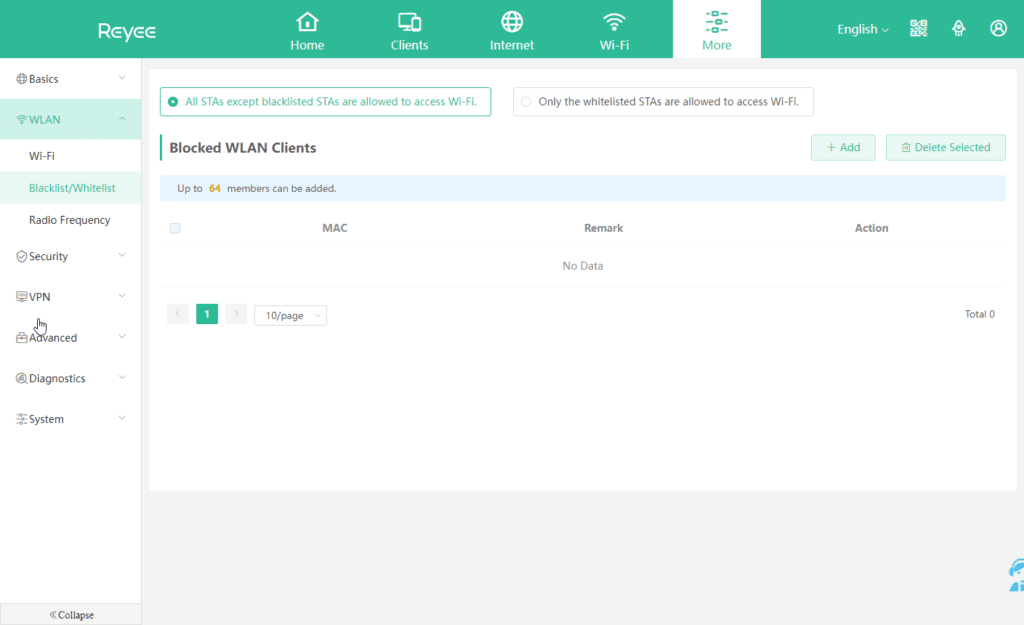Image resolution: width=1024 pixels, height=625 pixels.
Task: Click the Add button
Action: click(x=843, y=147)
